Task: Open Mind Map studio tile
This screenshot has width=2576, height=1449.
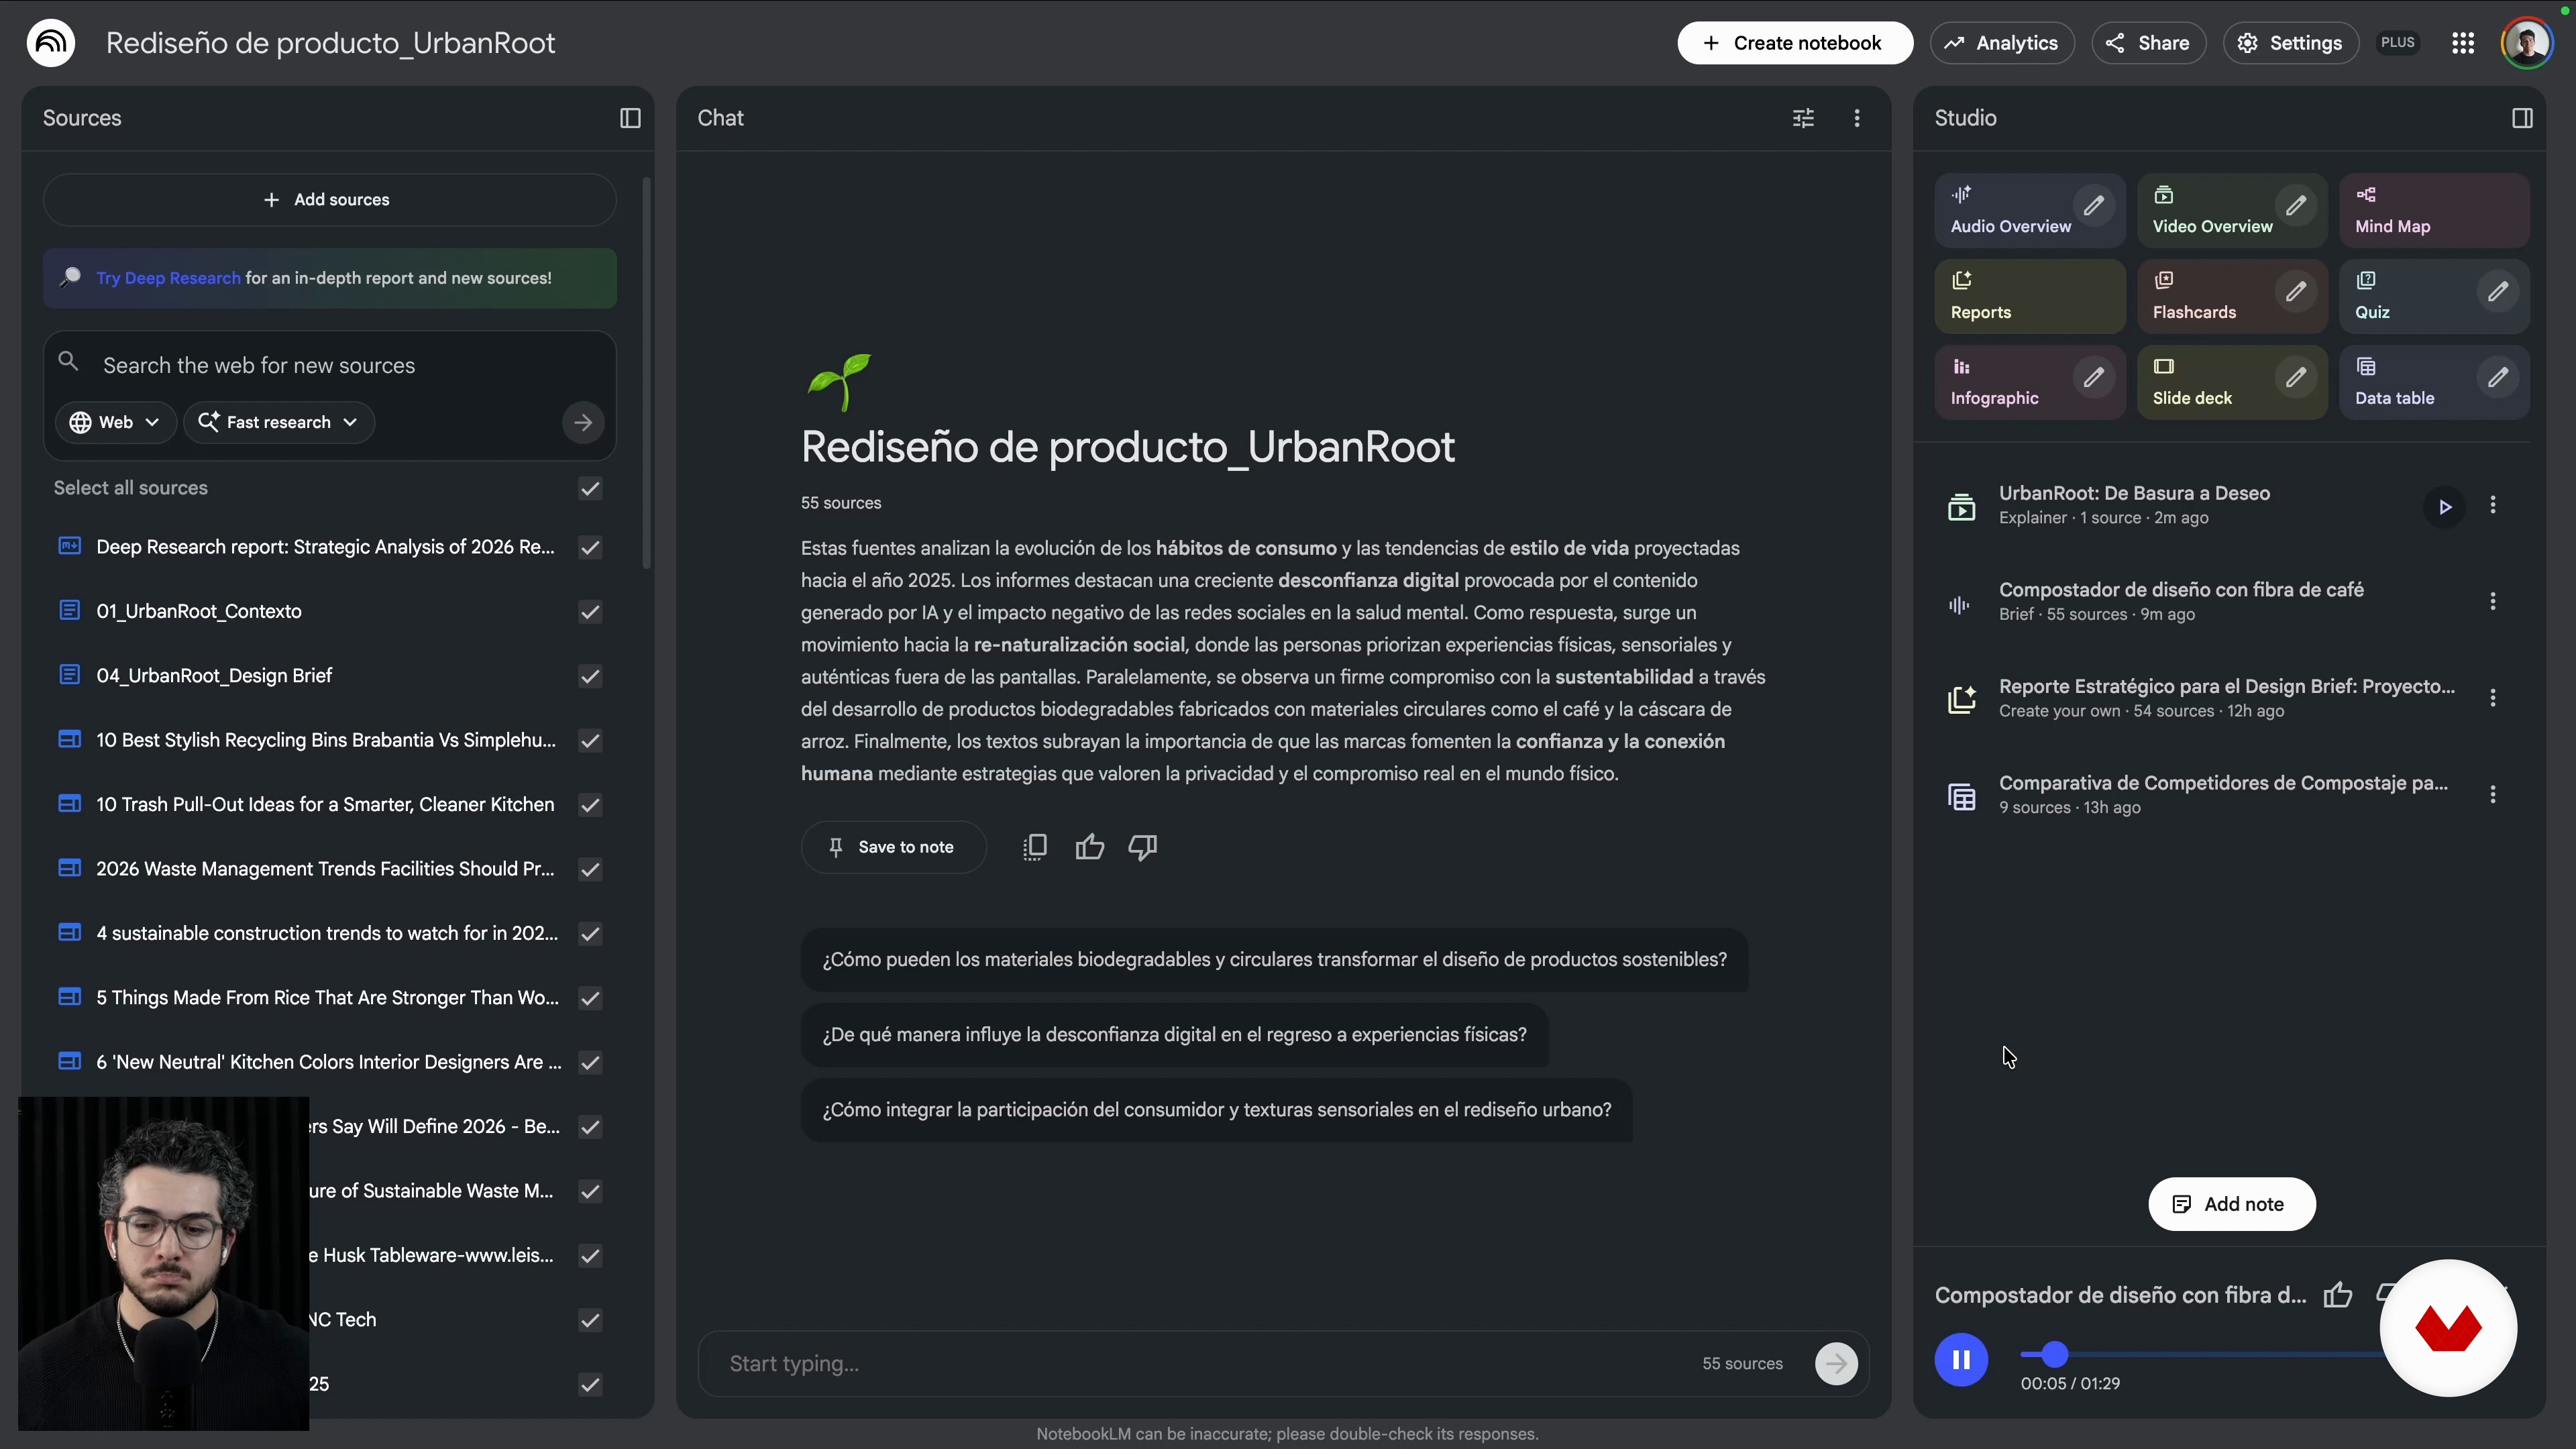Action: click(x=2434, y=211)
